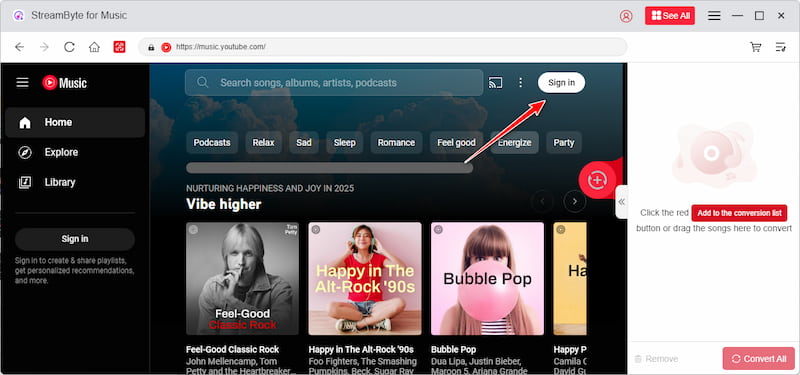This screenshot has width=800, height=375.
Task: Open the shopping cart icon
Action: click(x=756, y=47)
